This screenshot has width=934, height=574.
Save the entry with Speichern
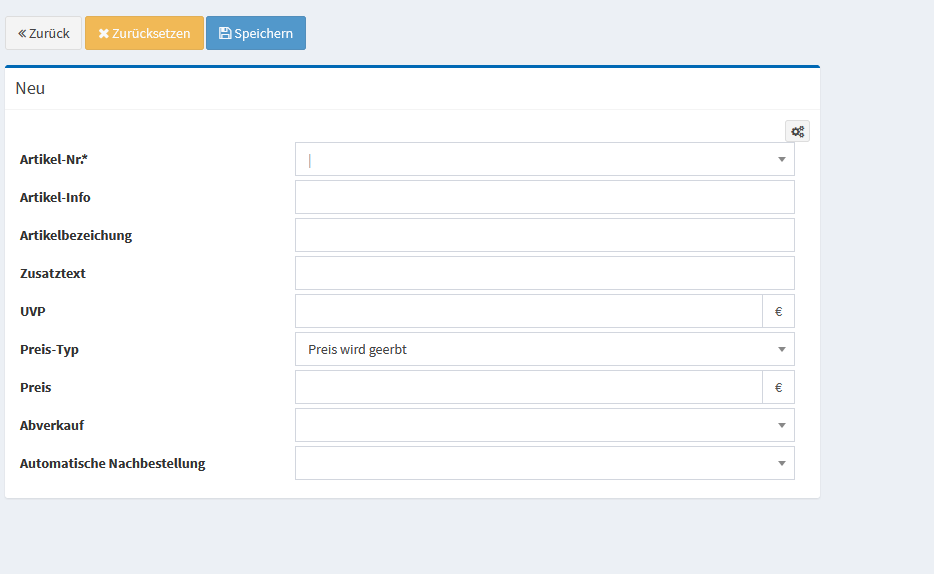pos(256,33)
